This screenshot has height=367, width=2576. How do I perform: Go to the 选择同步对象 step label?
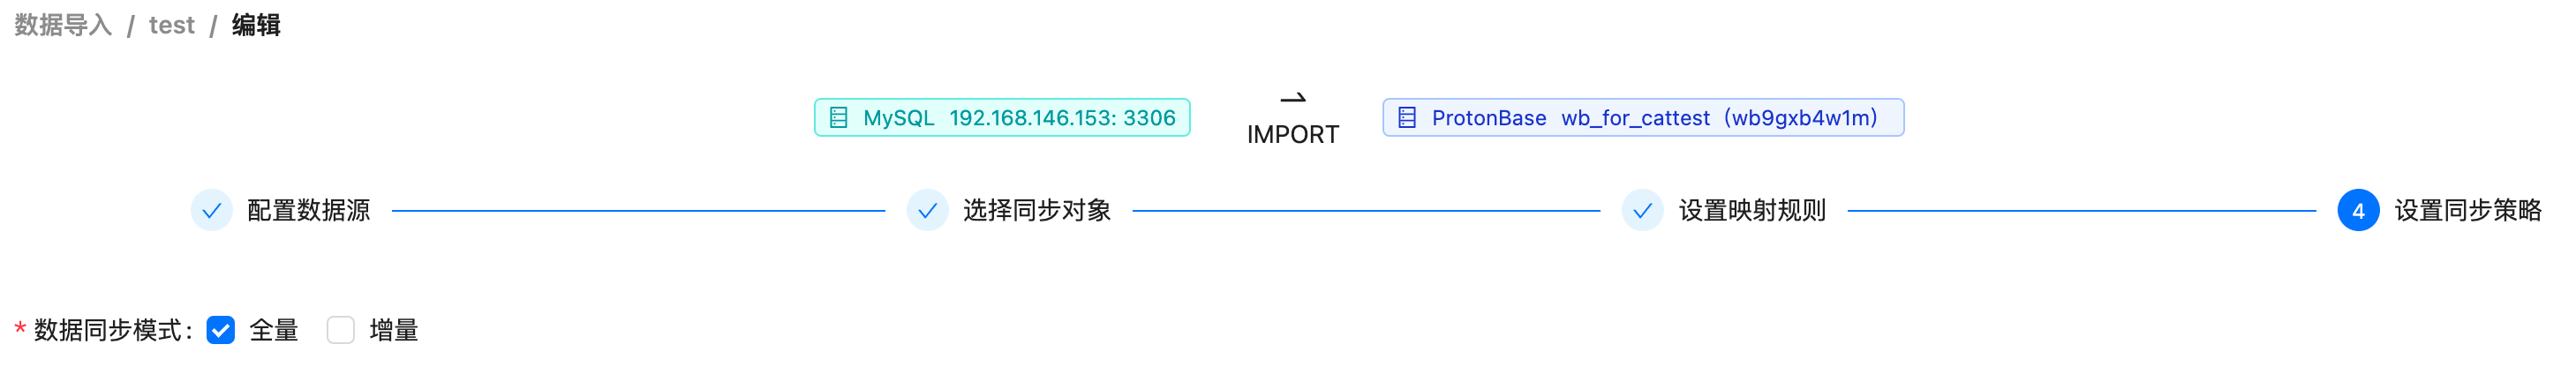tap(1037, 211)
